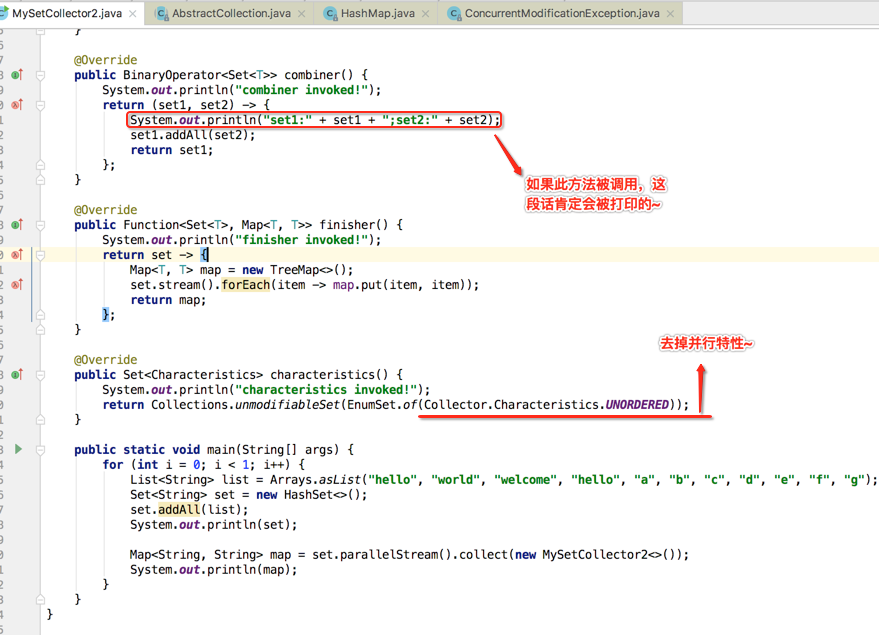
Task: Click the highlighted 'forEach' call
Action: 246,285
